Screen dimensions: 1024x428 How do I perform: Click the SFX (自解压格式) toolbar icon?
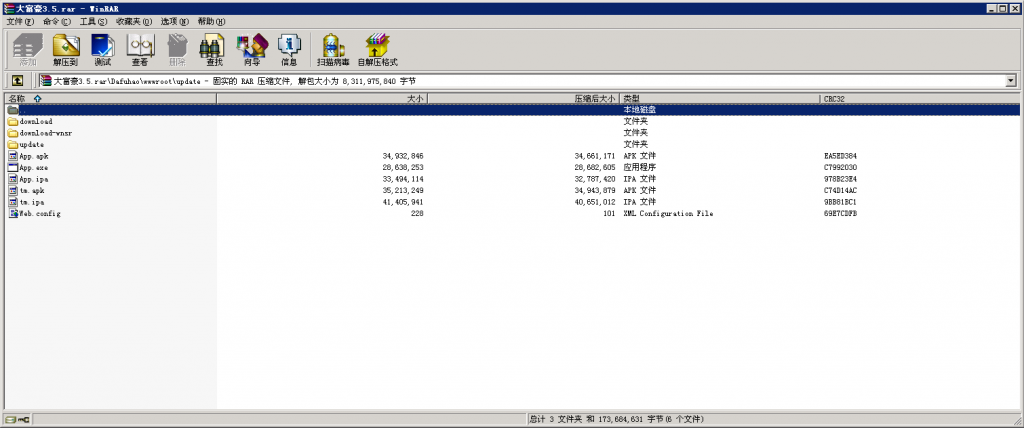[378, 49]
